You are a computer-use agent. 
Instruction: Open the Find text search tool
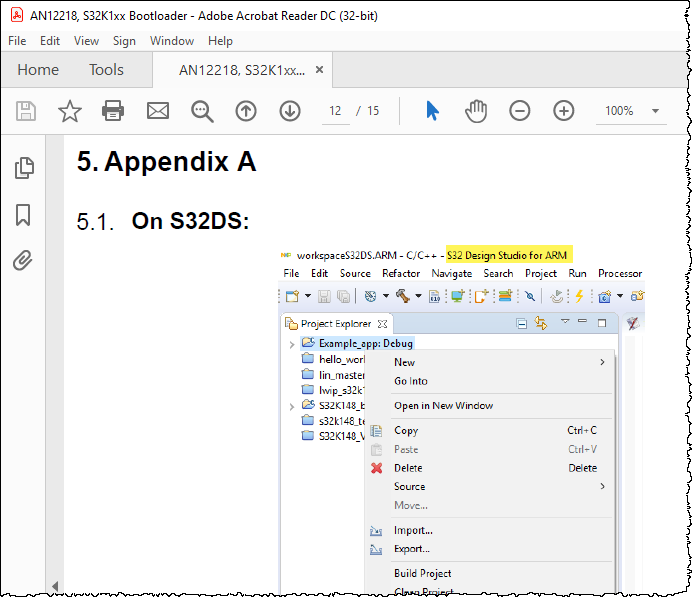[x=202, y=111]
